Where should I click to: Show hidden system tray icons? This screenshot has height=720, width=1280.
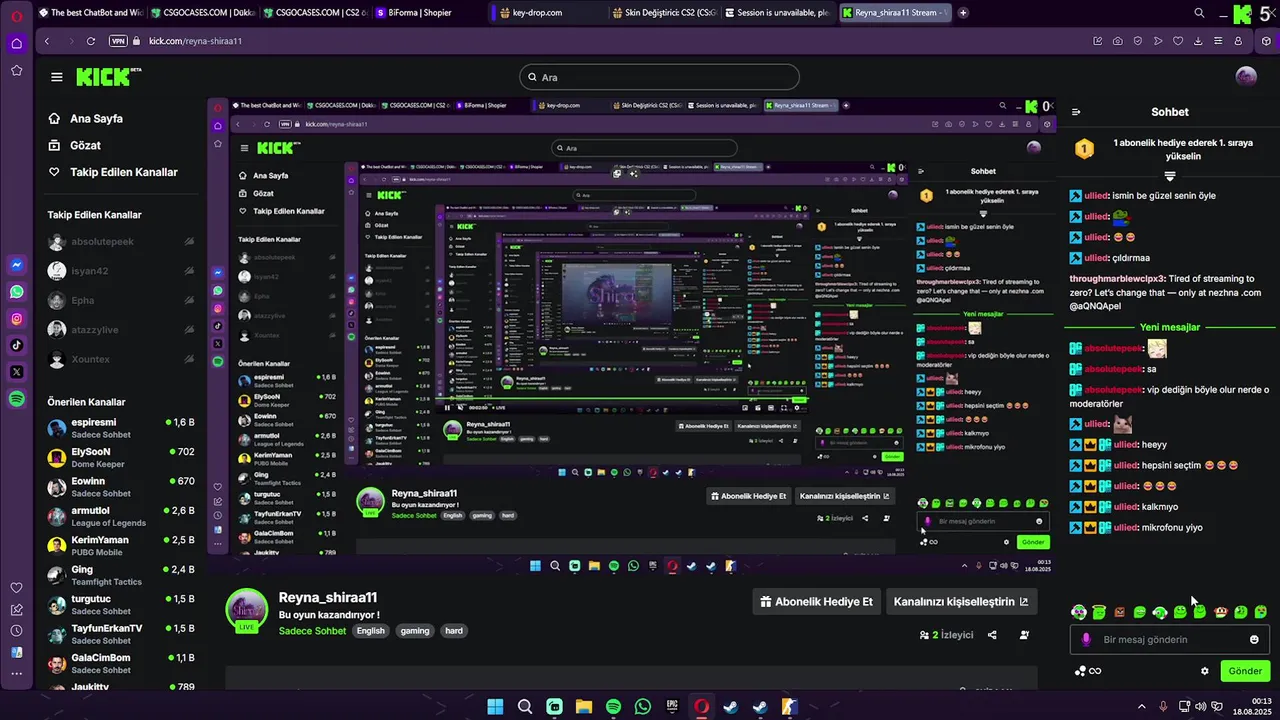tap(1142, 706)
